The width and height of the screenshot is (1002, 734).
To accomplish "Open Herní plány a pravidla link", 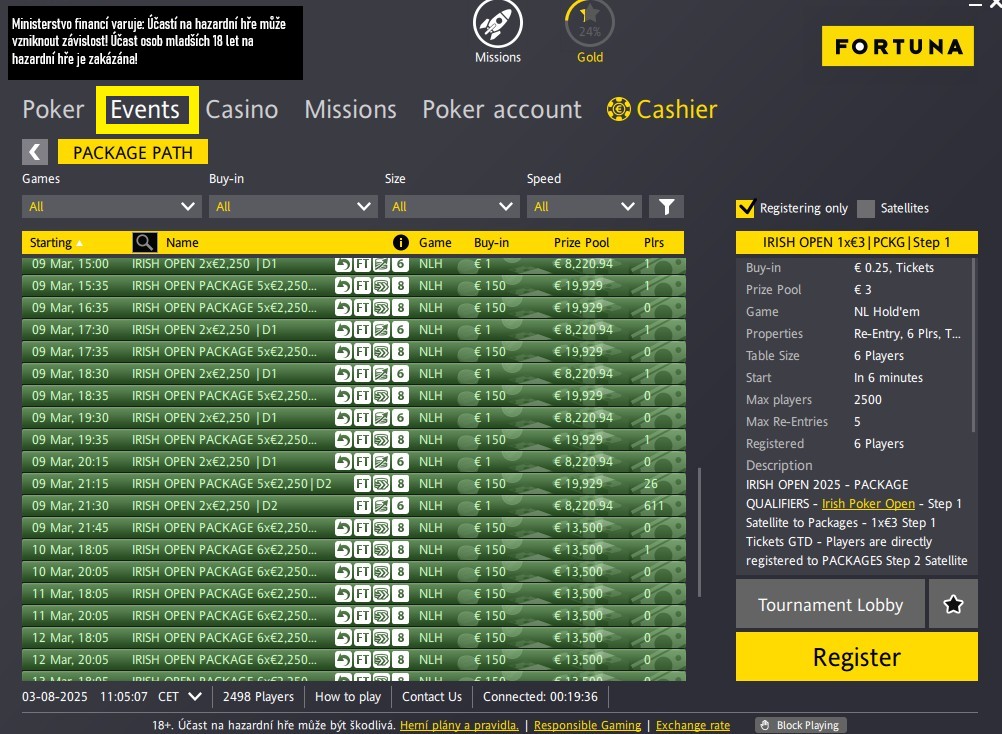I will [459, 725].
